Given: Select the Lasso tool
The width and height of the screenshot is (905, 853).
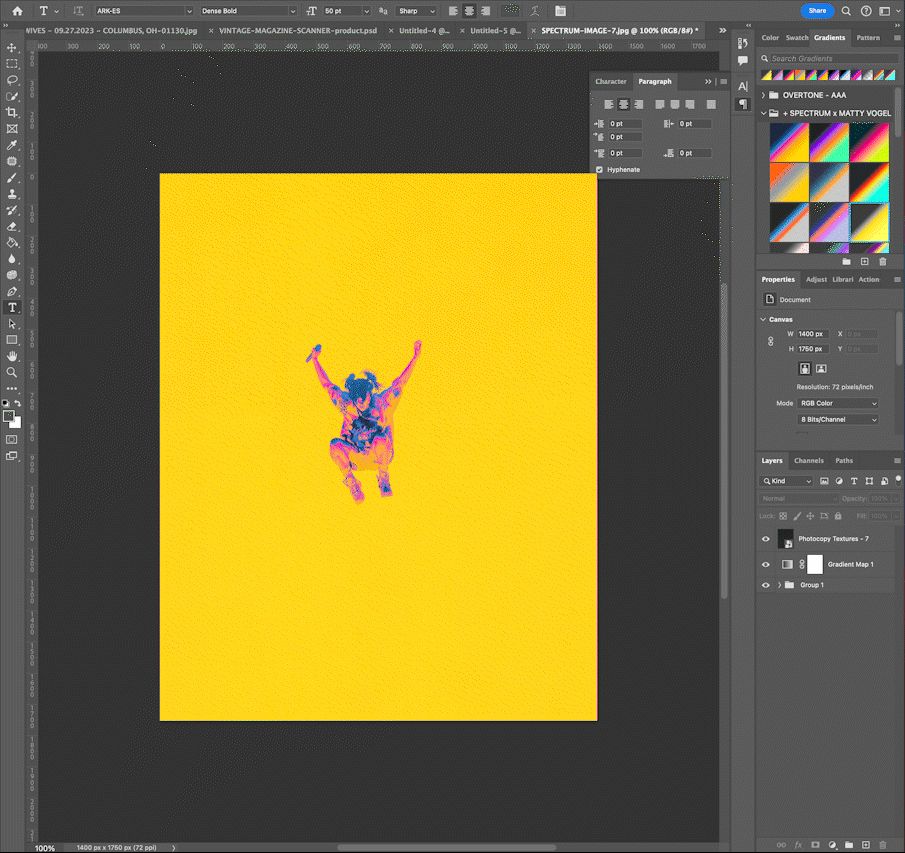Looking at the screenshot, I should point(12,80).
